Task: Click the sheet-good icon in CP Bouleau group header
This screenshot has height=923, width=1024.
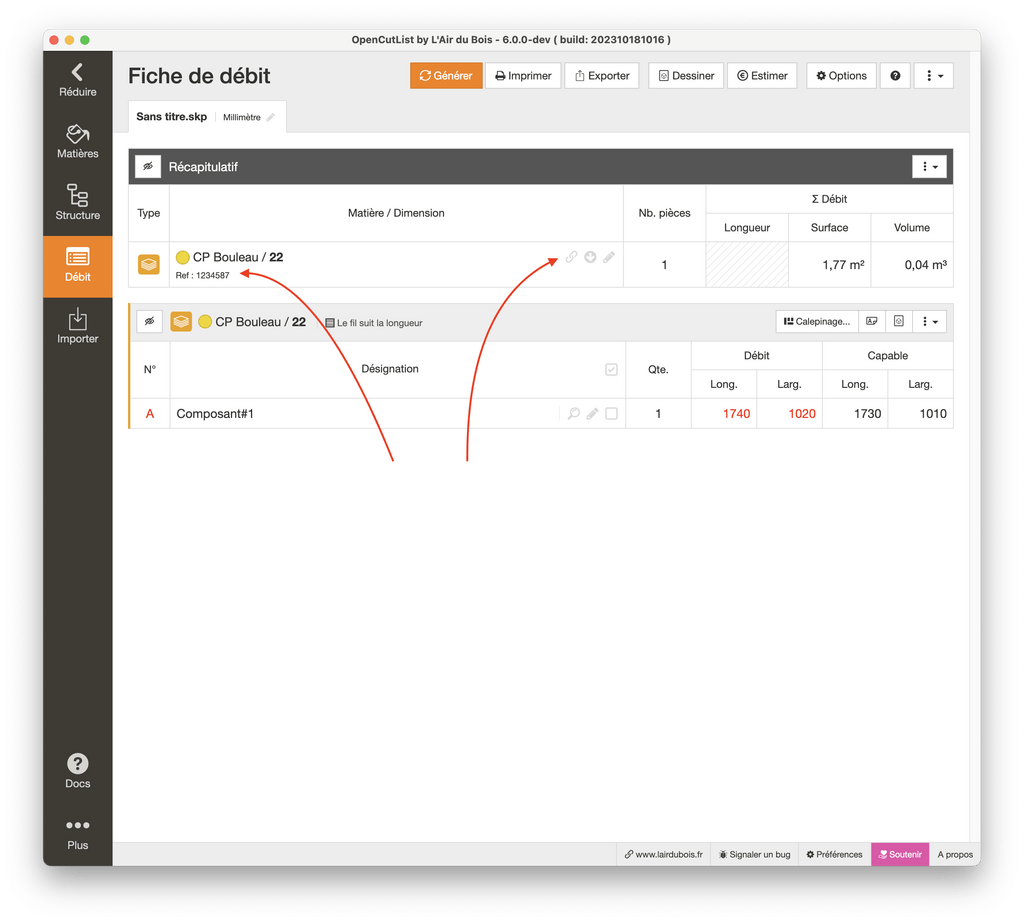Action: pyautogui.click(x=181, y=321)
